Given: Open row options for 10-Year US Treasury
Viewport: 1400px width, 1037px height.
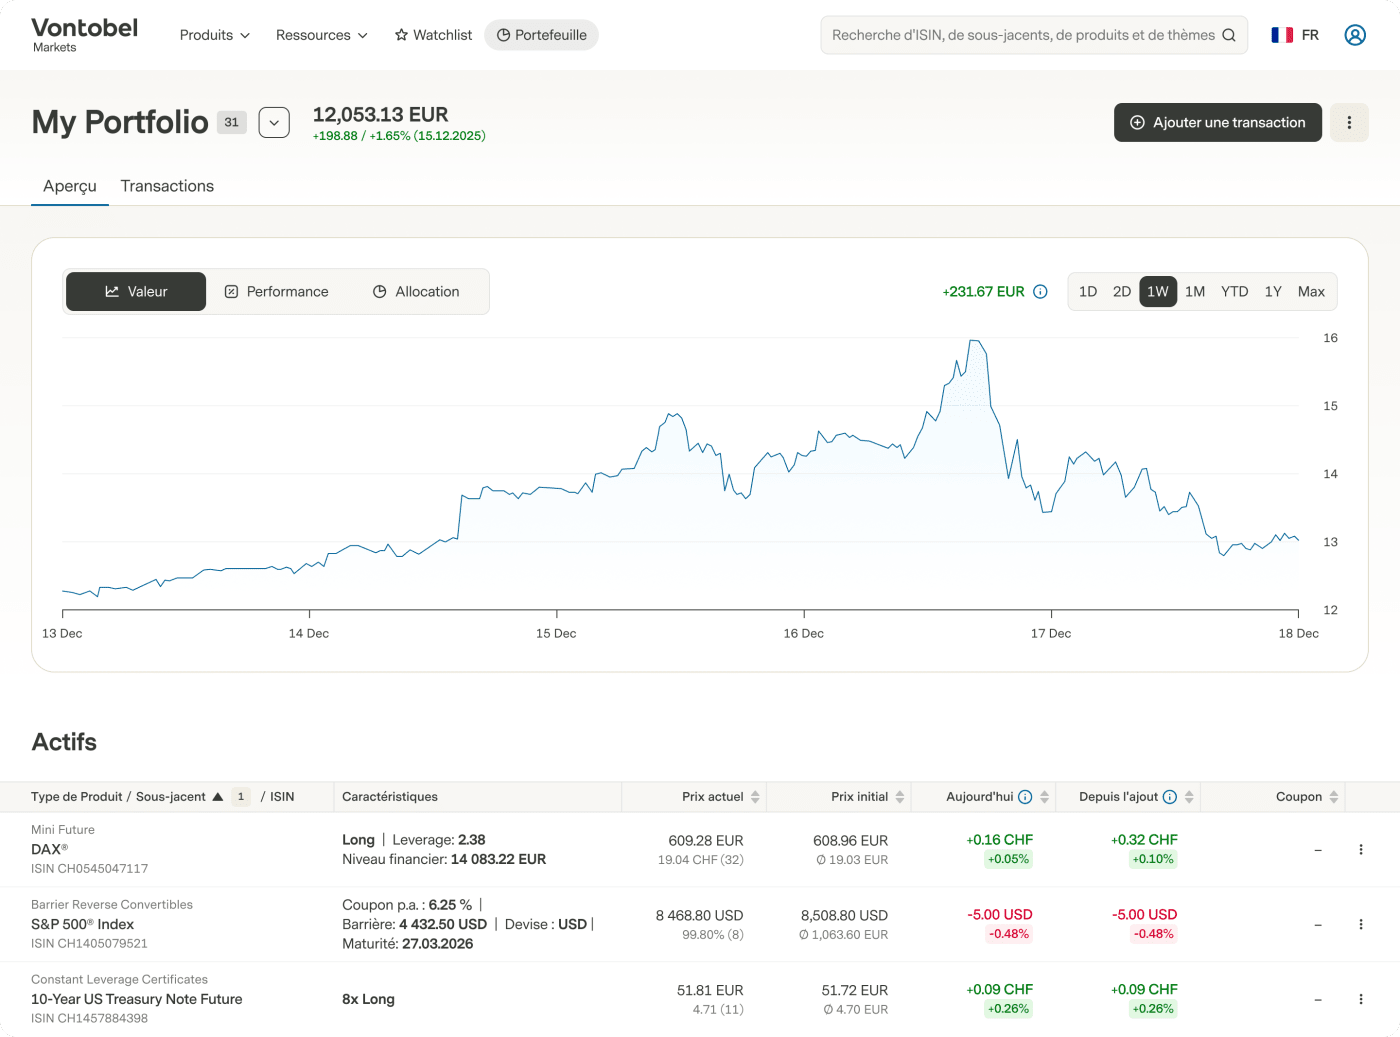Looking at the screenshot, I should 1361,999.
